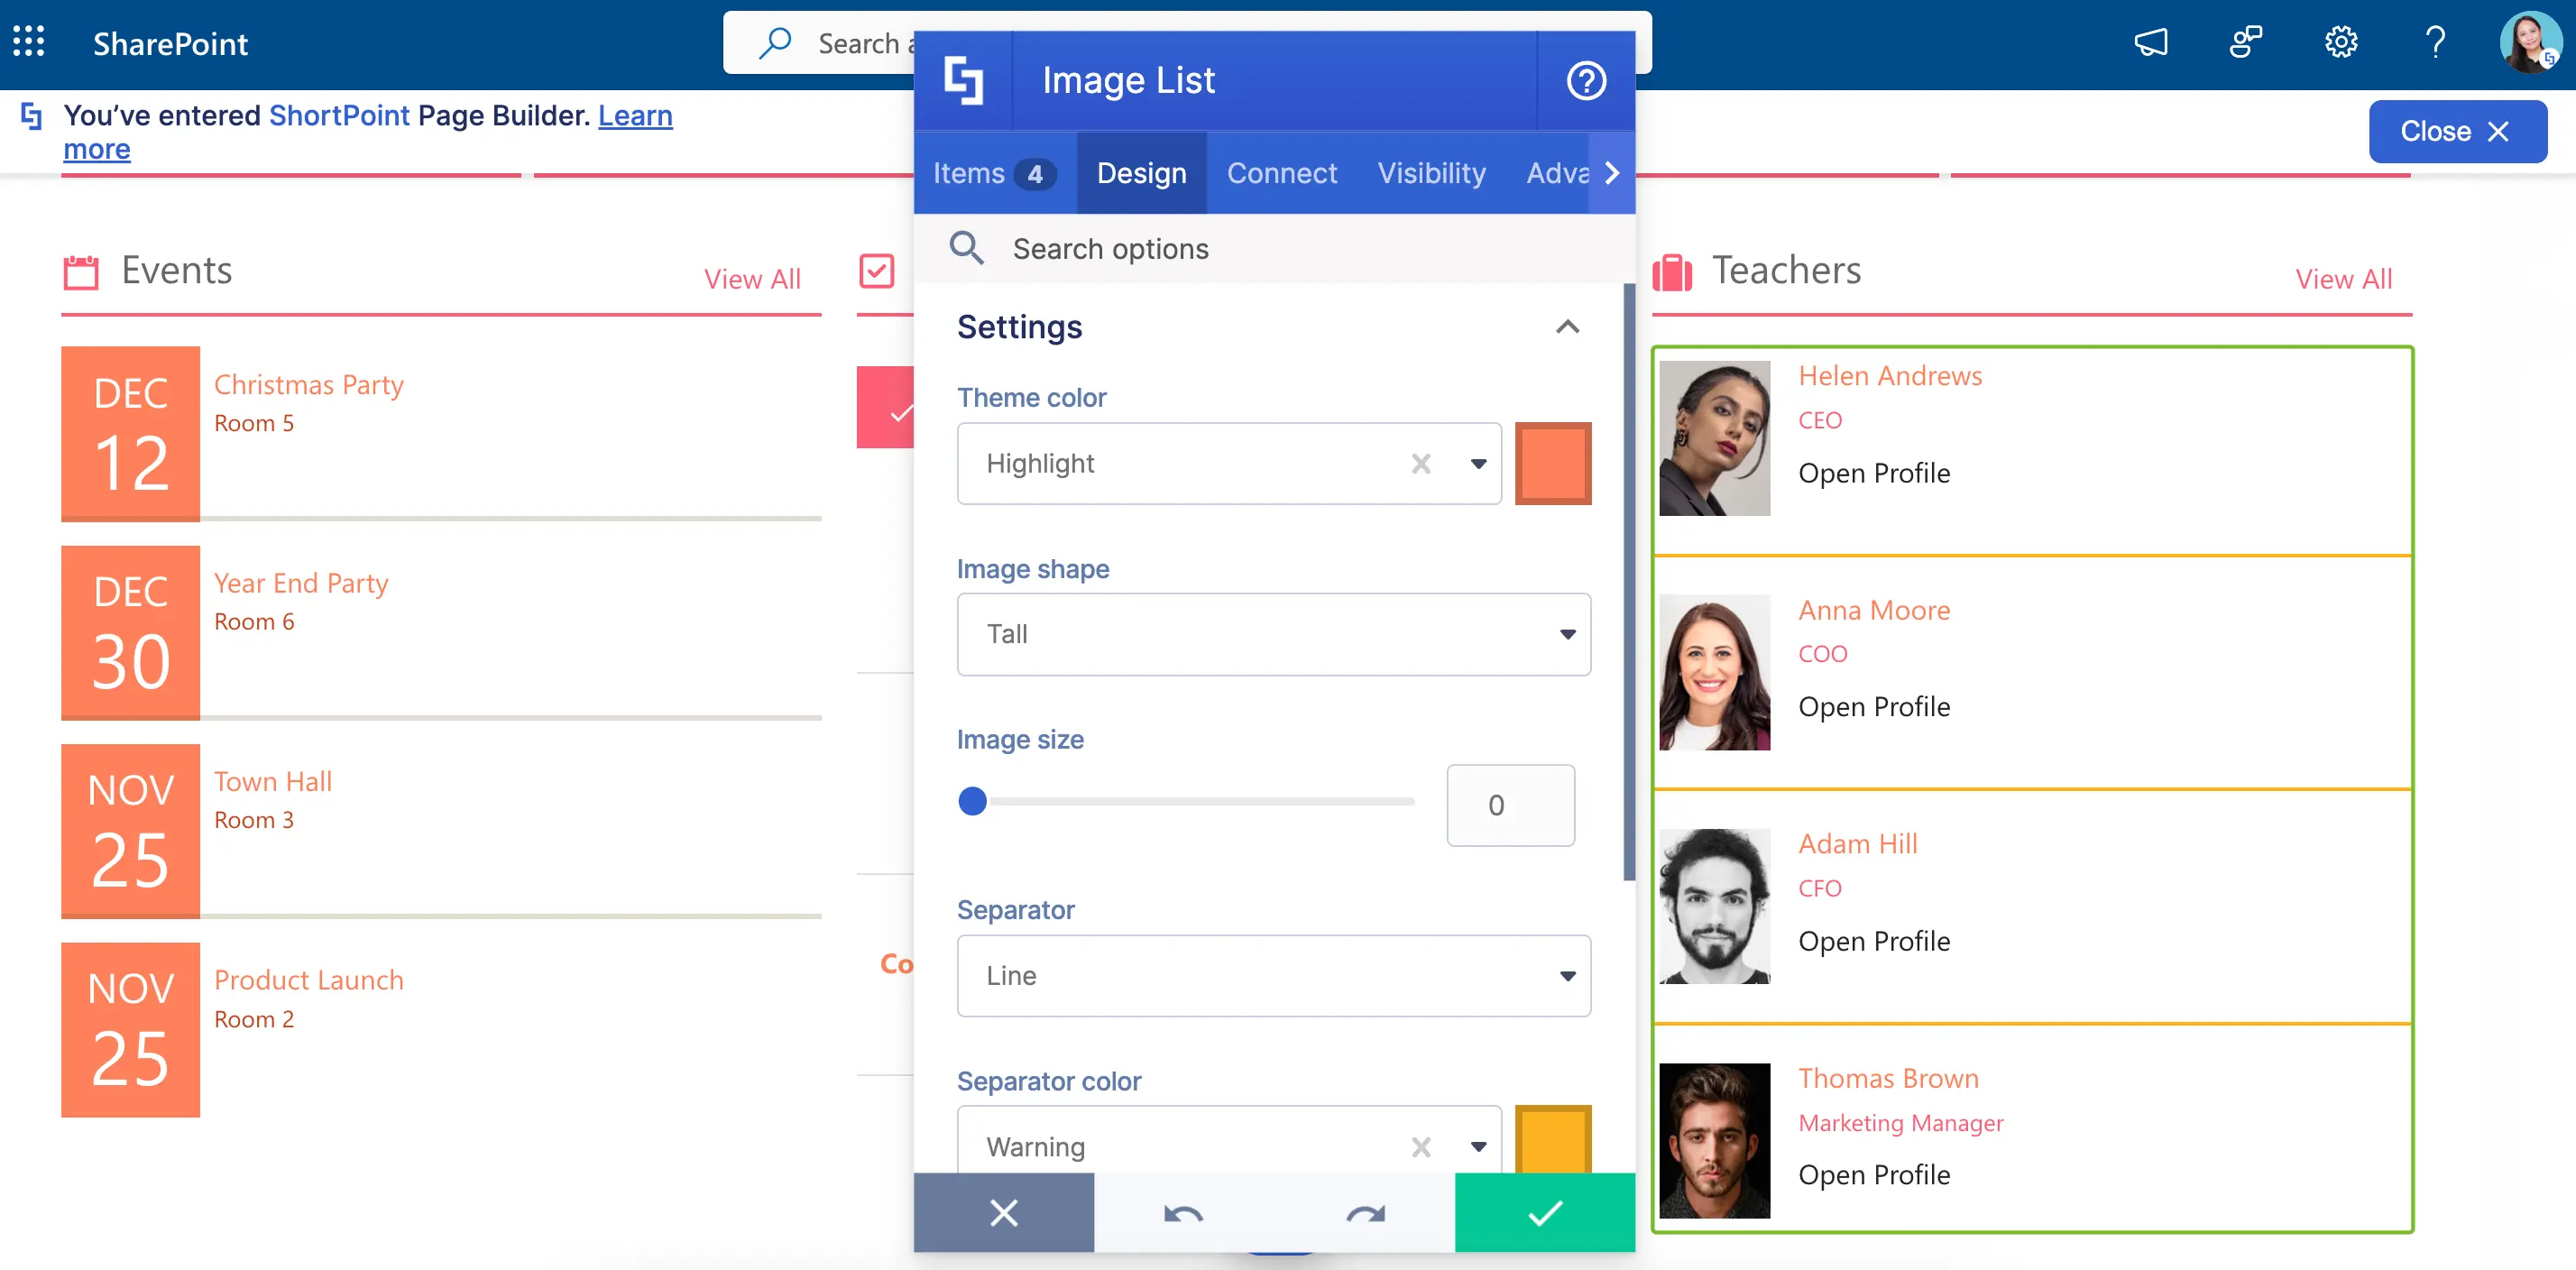Open the Separator dropdown
The height and width of the screenshot is (1270, 2576).
pyautogui.click(x=1273, y=975)
